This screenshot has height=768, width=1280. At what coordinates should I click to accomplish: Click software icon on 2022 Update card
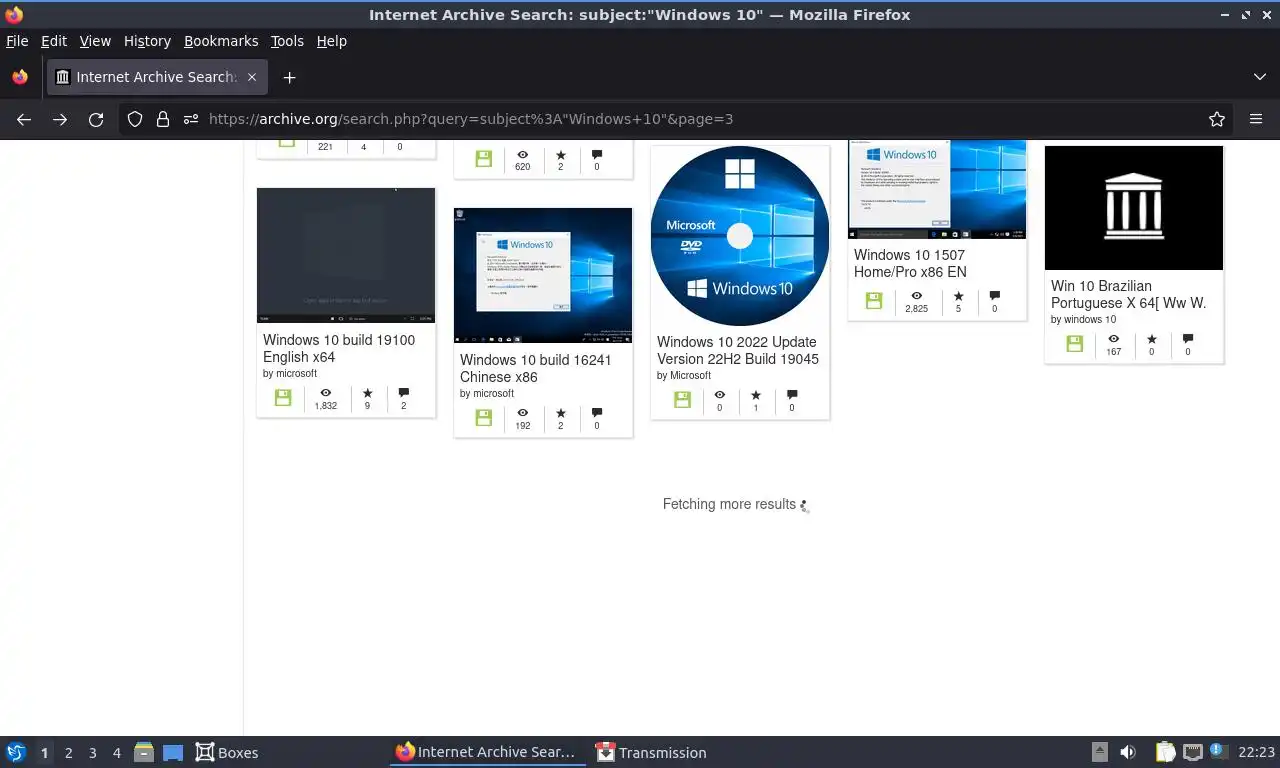(x=682, y=399)
